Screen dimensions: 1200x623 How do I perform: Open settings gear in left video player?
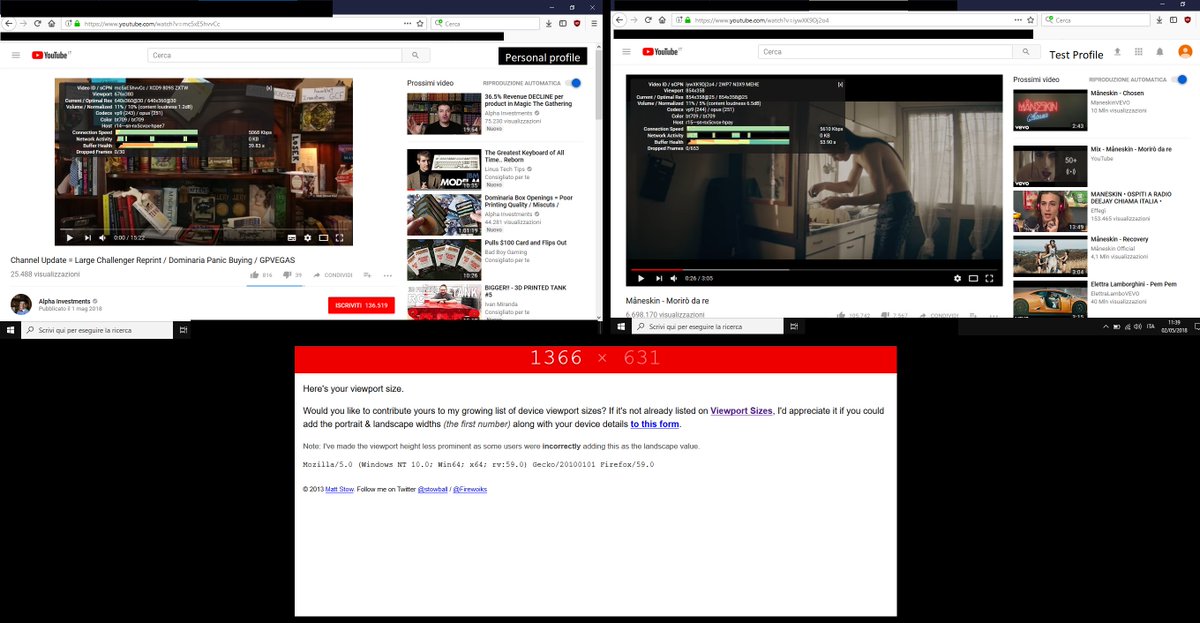[307, 238]
